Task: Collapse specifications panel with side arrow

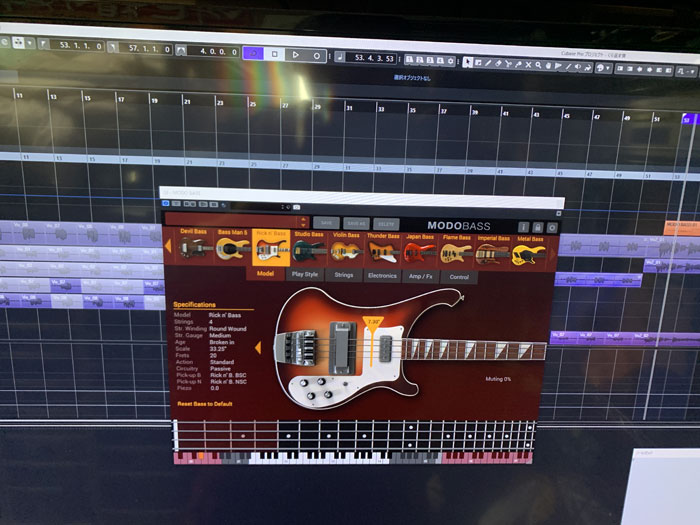Action: tap(258, 348)
